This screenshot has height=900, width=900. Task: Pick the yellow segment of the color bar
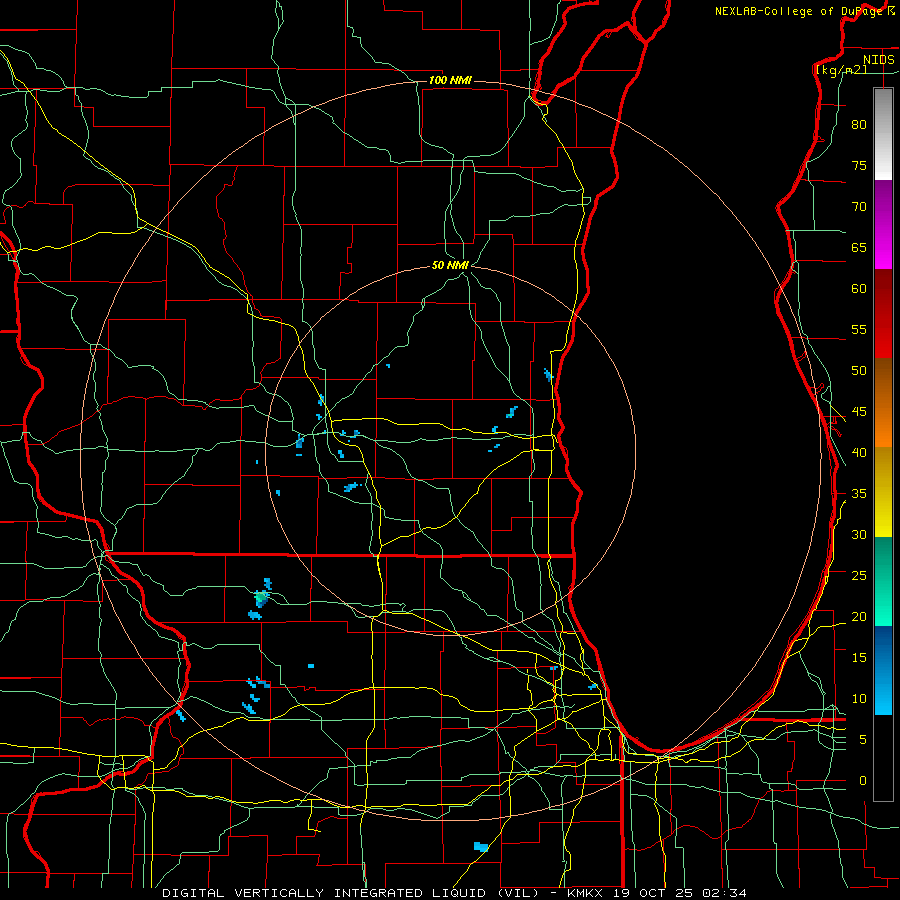pyautogui.click(x=883, y=492)
